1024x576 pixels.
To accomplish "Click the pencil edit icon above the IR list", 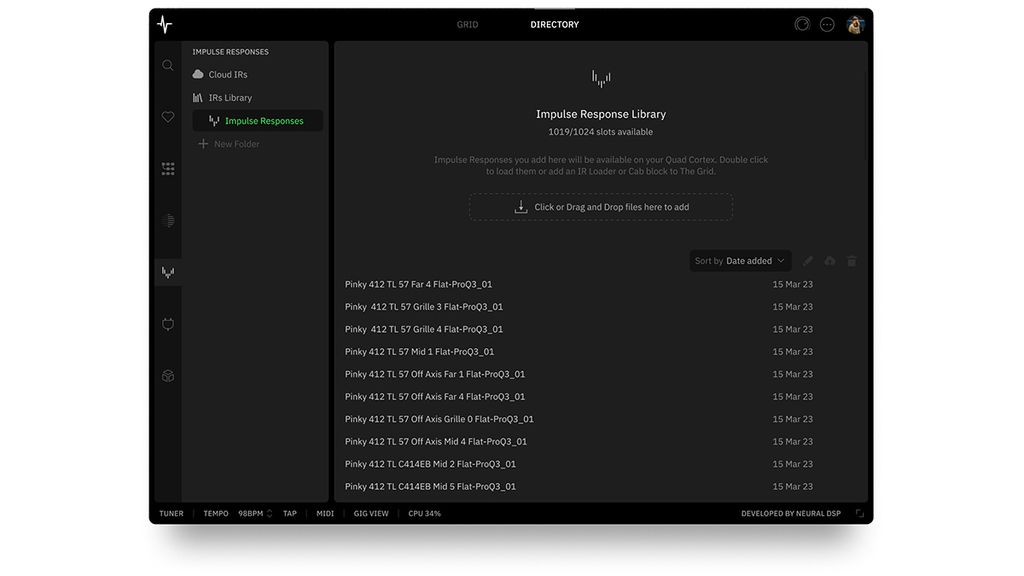I will click(x=807, y=260).
